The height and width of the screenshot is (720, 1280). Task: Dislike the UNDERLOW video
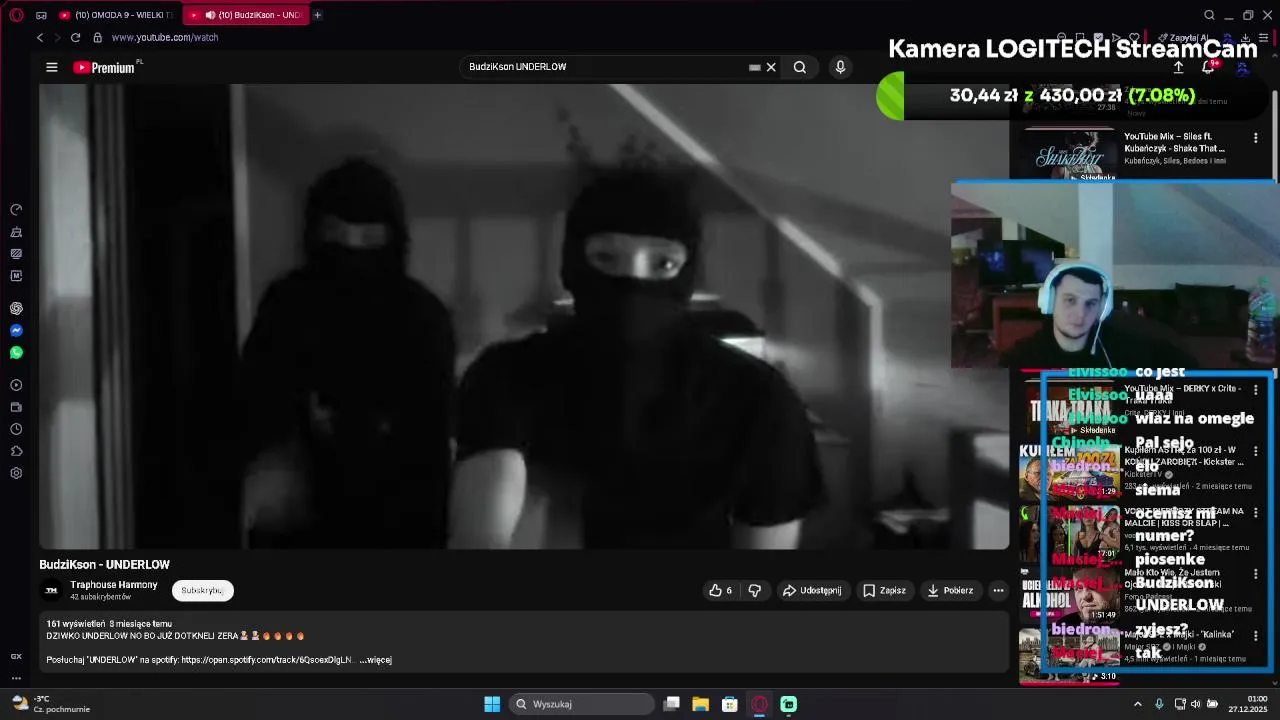point(755,590)
